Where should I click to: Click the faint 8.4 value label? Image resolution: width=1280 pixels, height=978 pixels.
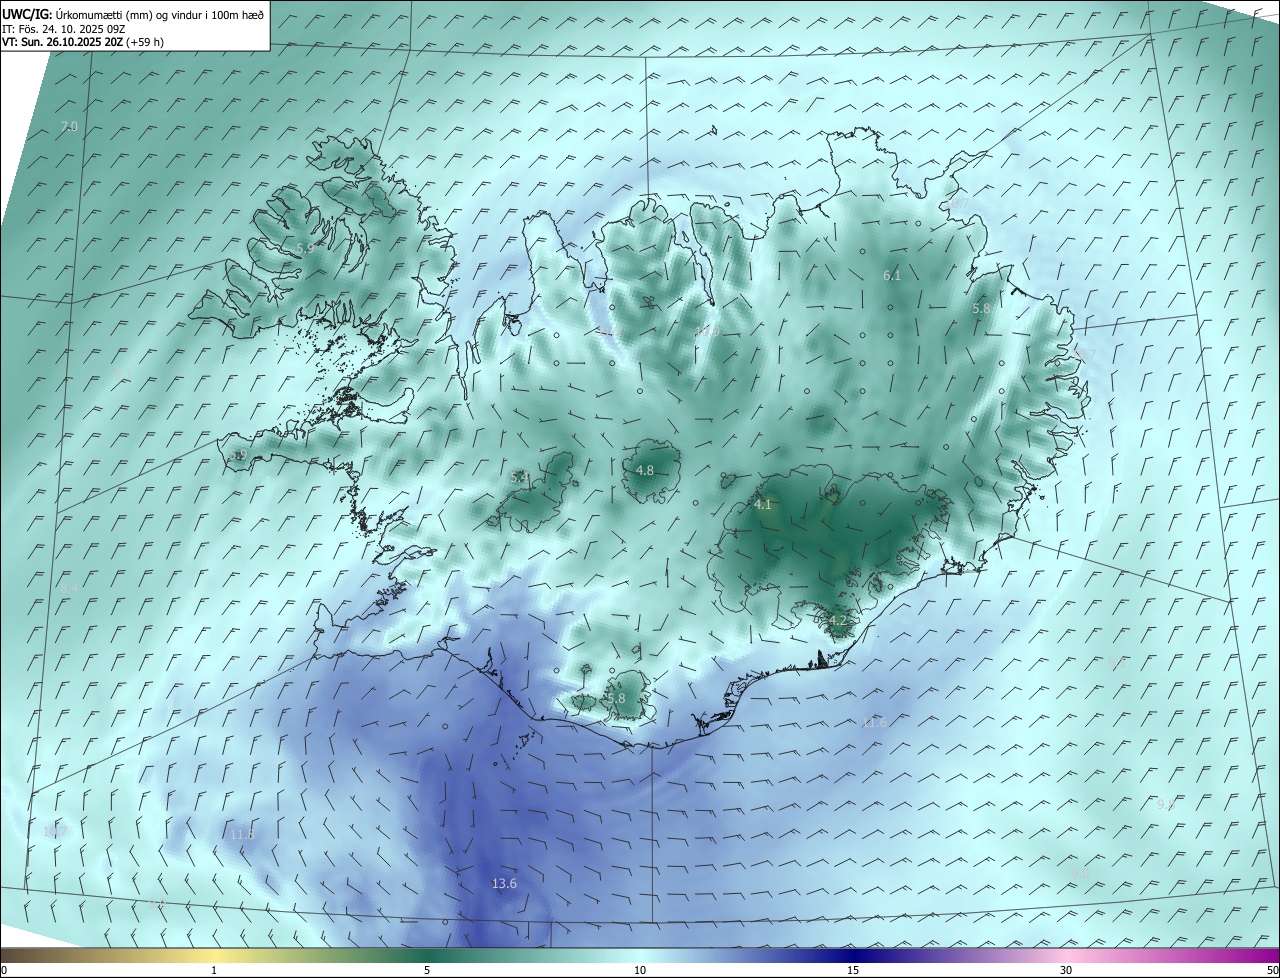click(69, 588)
